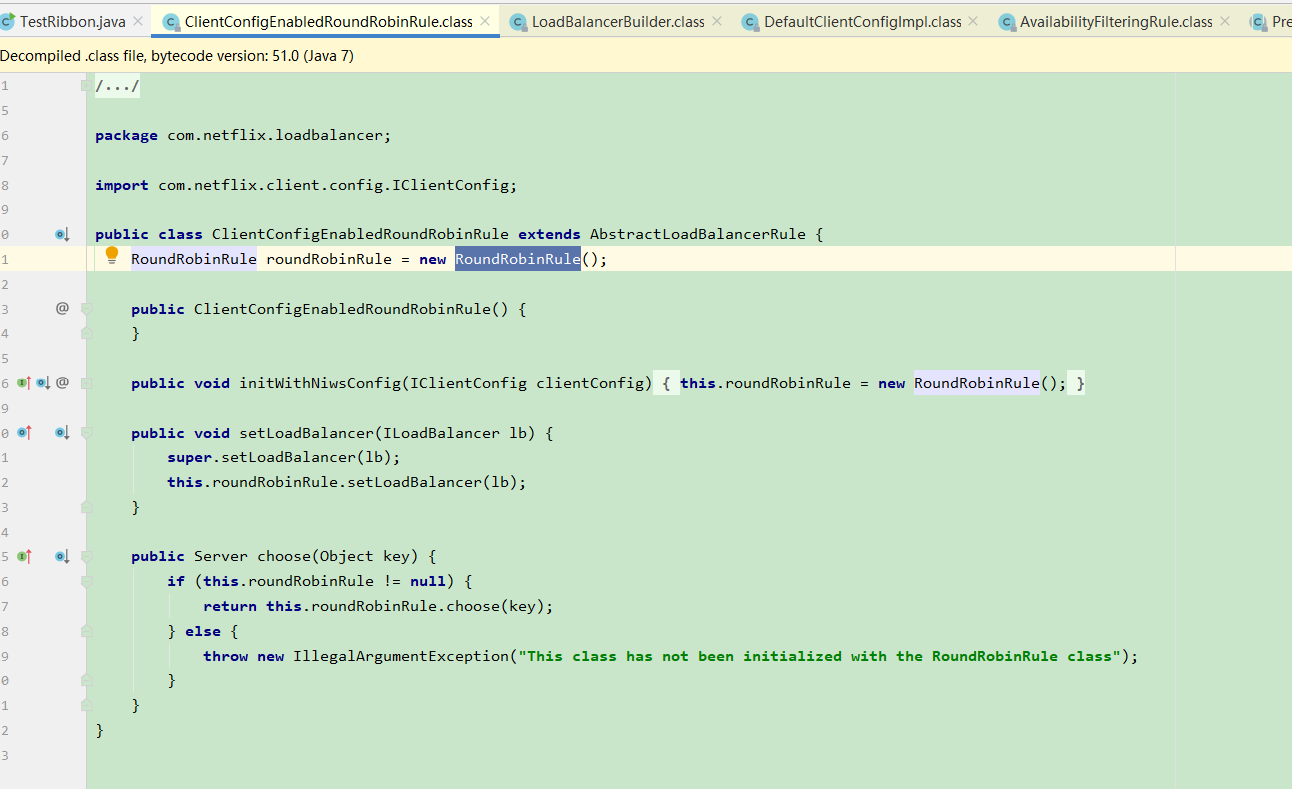Collapse the else block fold marker
1292x789 pixels.
click(86, 631)
